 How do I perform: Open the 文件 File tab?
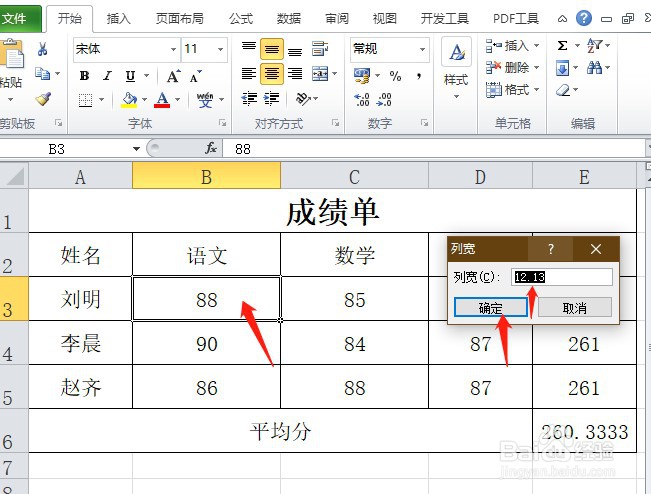click(x=20, y=19)
